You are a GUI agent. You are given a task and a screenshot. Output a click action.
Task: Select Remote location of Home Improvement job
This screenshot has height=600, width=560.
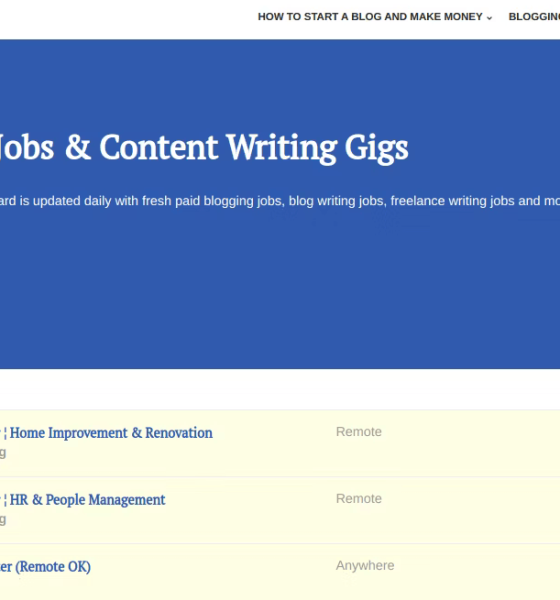359,432
